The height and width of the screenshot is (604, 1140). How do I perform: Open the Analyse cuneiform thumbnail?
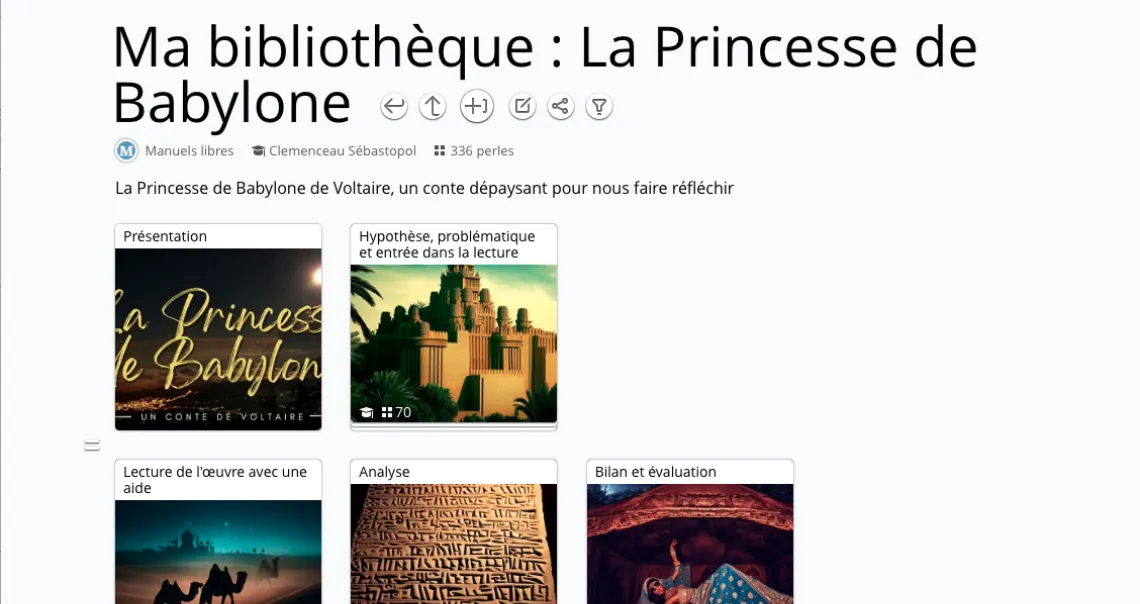454,544
